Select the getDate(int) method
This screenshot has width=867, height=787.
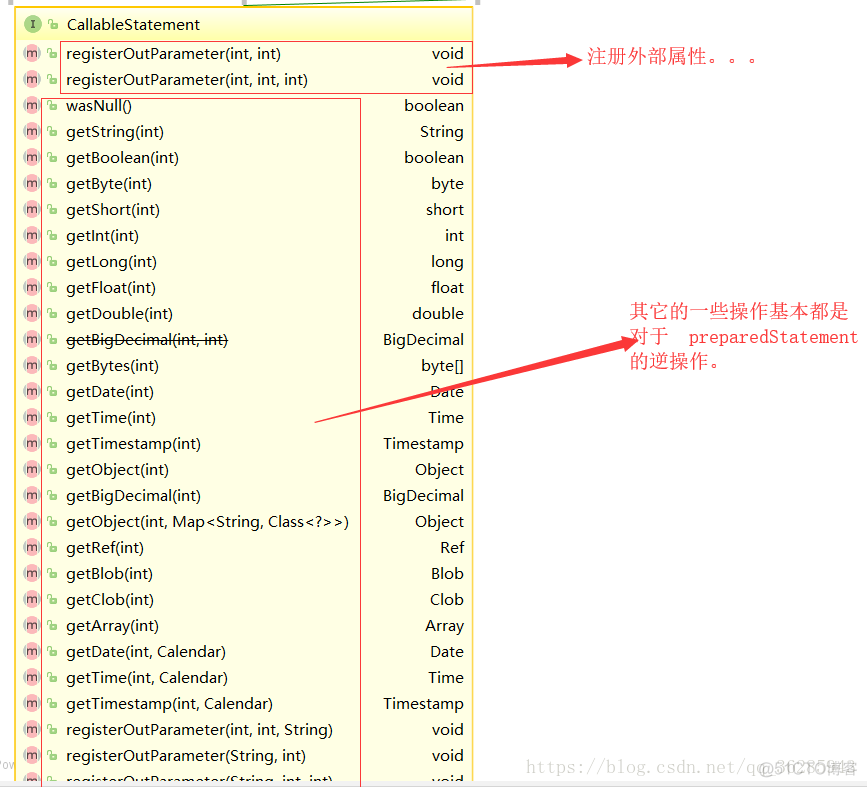(110, 392)
